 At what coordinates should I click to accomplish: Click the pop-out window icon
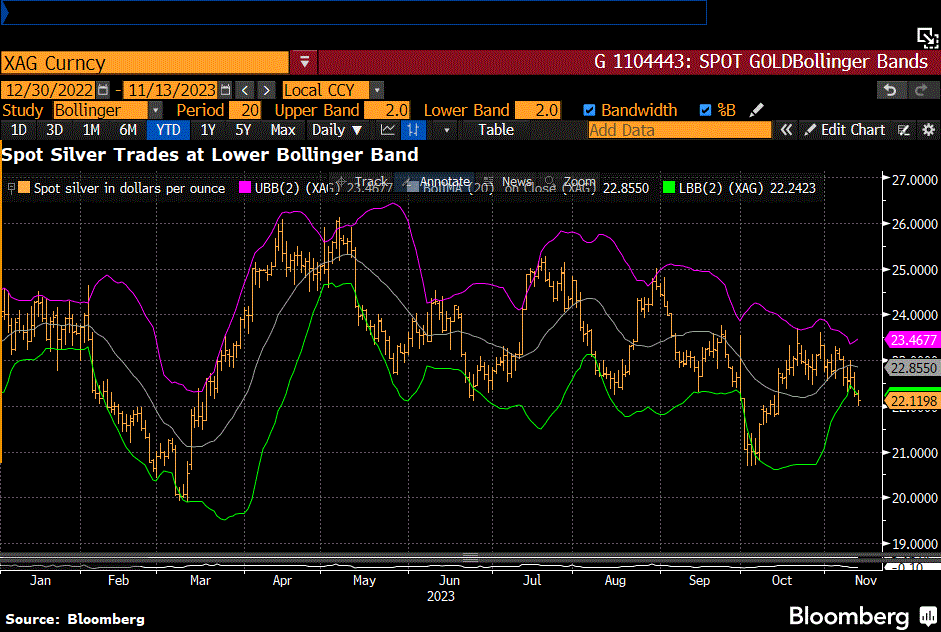[x=927, y=38]
